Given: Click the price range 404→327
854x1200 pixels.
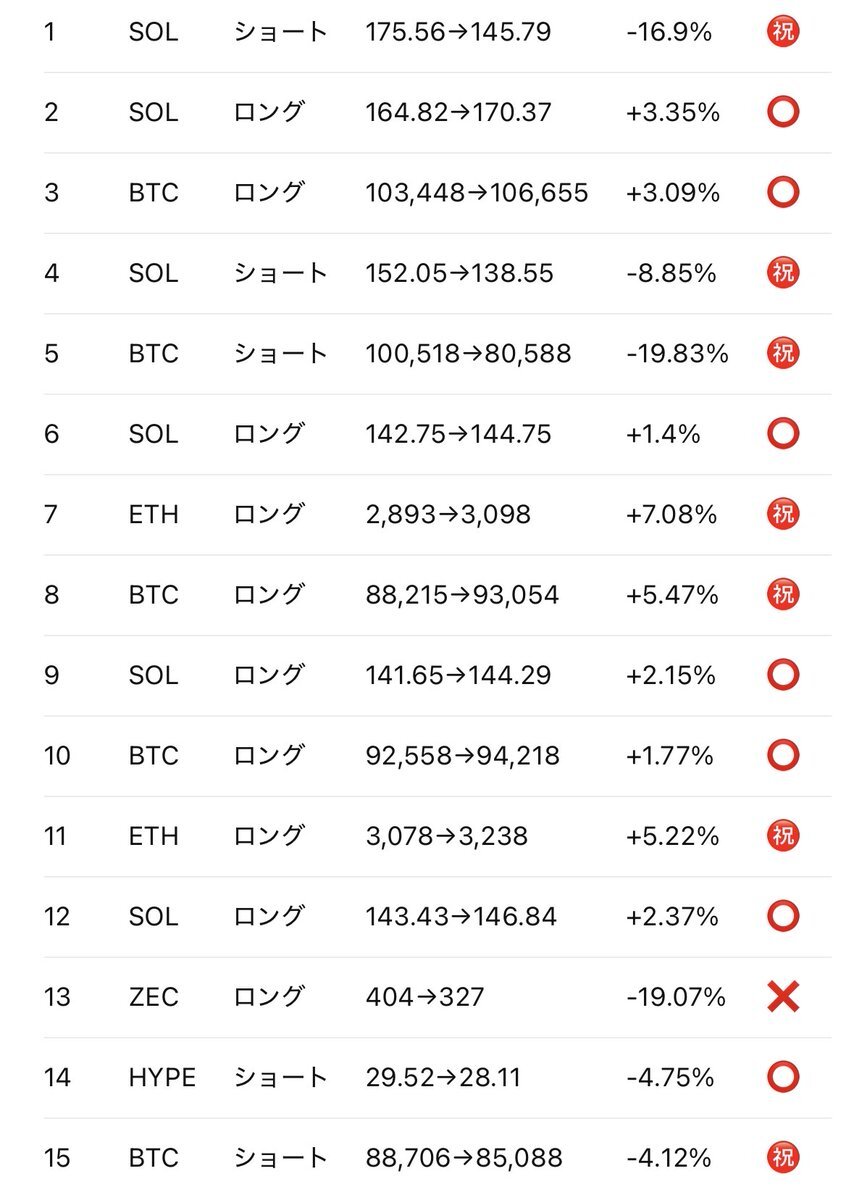Looking at the screenshot, I should (425, 997).
